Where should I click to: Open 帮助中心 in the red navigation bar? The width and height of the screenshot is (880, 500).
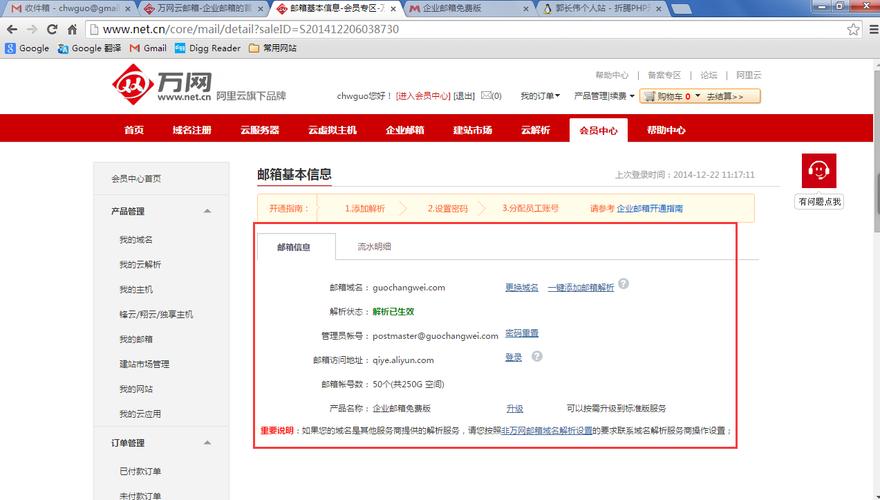pyautogui.click(x=666, y=130)
